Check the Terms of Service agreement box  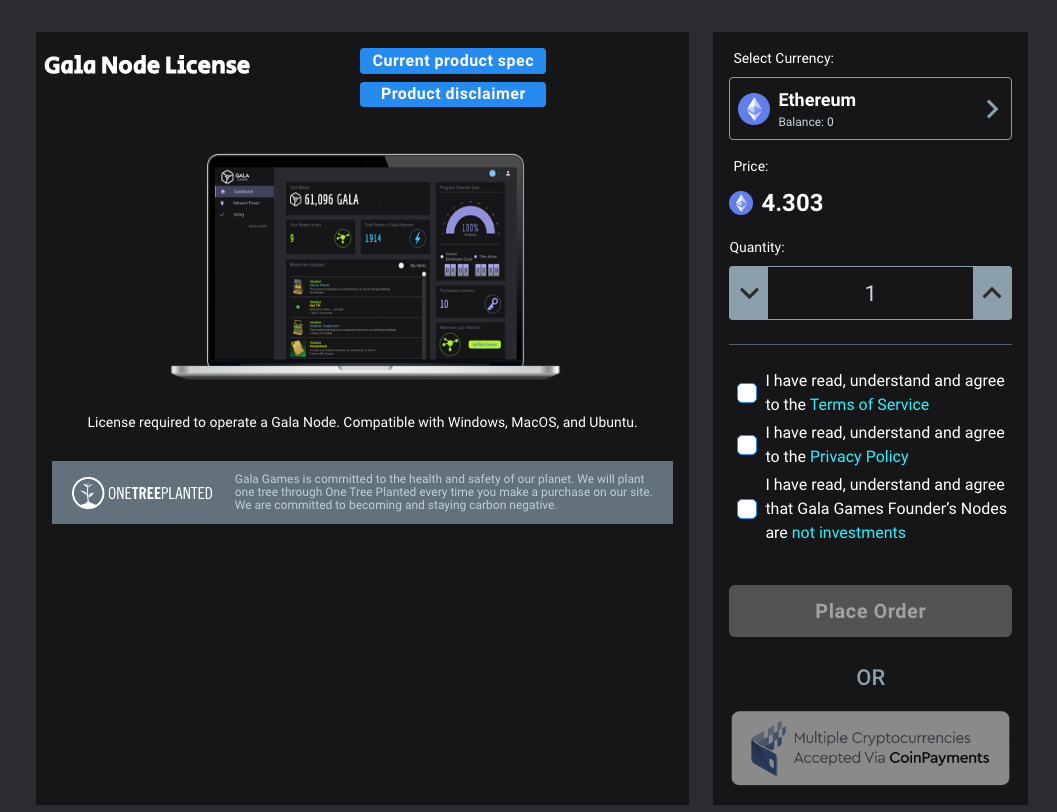[747, 393]
